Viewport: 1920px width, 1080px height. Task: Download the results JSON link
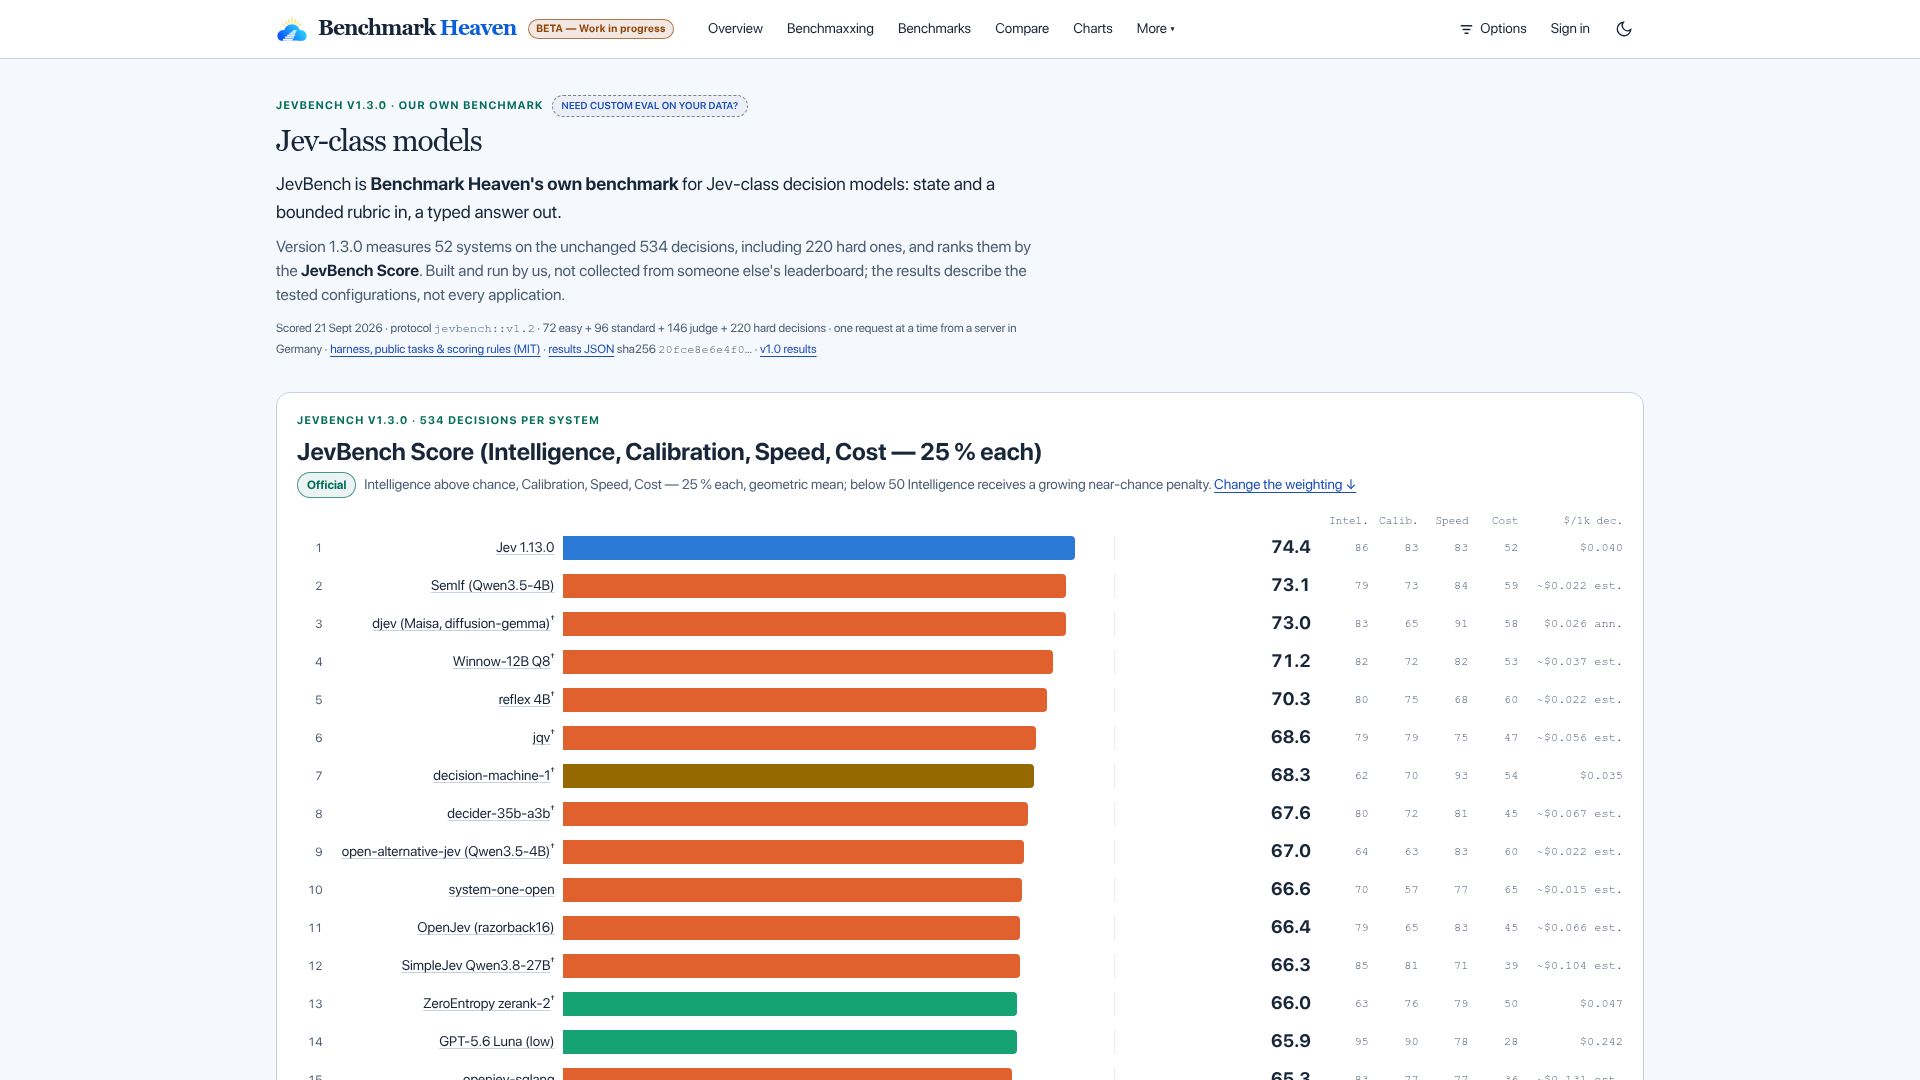coord(581,349)
